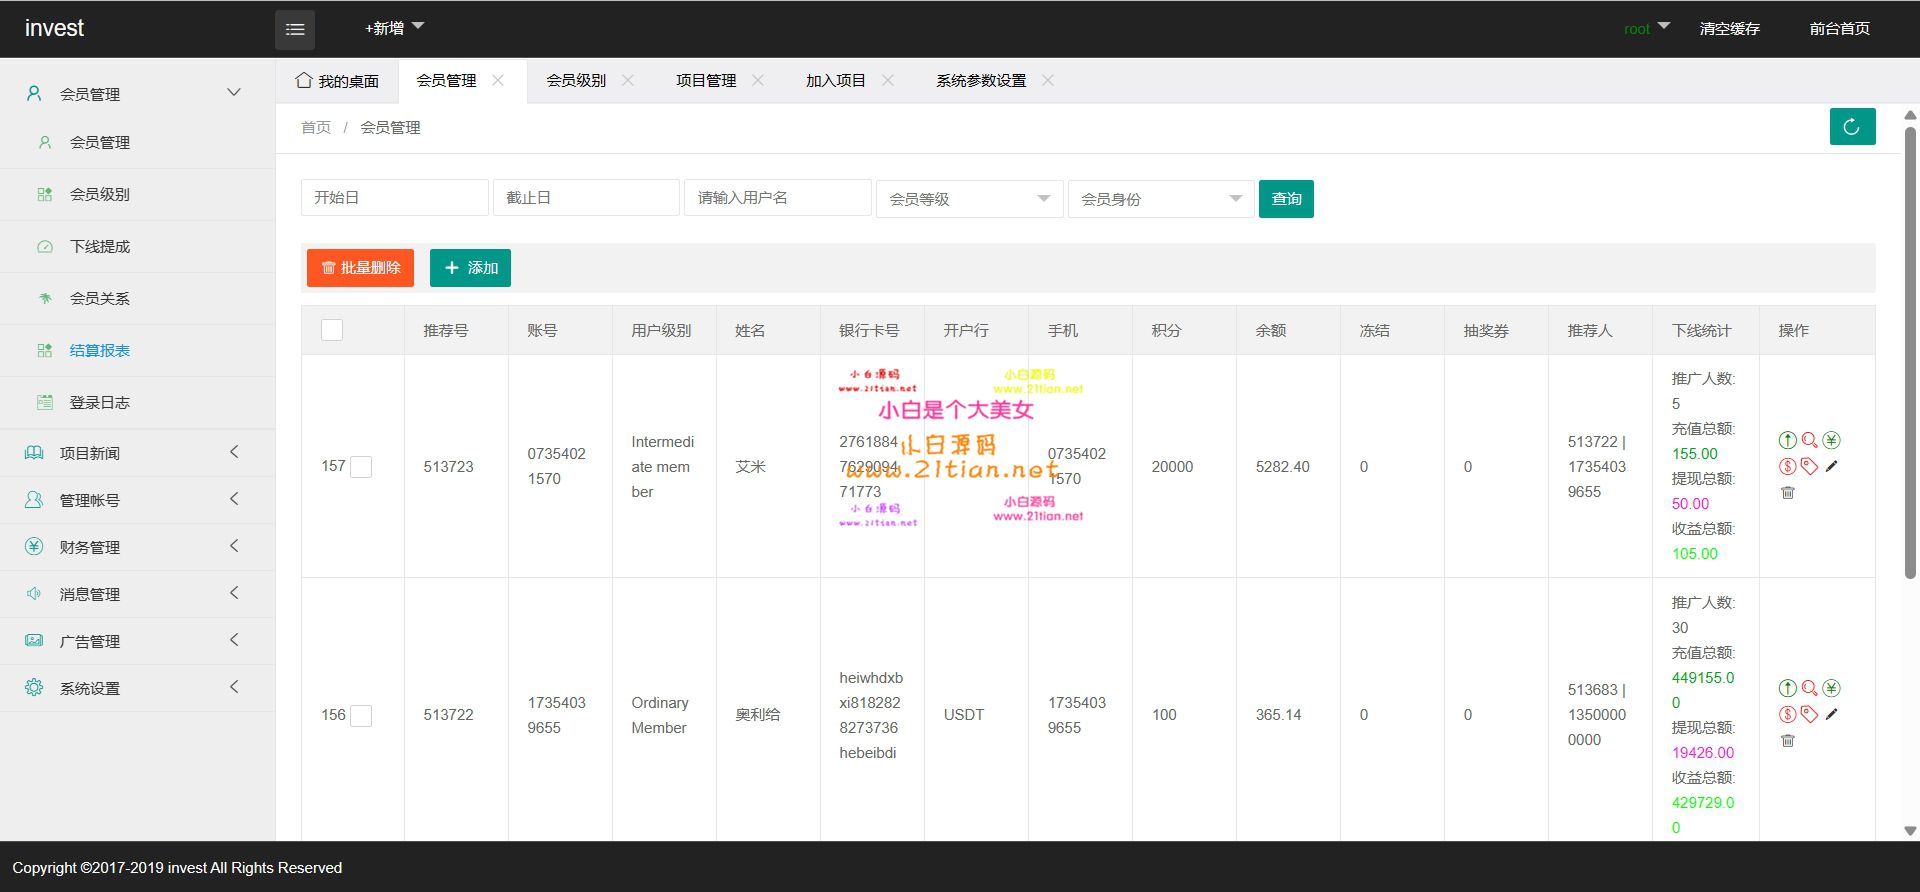Select 会员管理 submenu item in sidebar
Viewport: 1920px width, 892px height.
click(137, 142)
